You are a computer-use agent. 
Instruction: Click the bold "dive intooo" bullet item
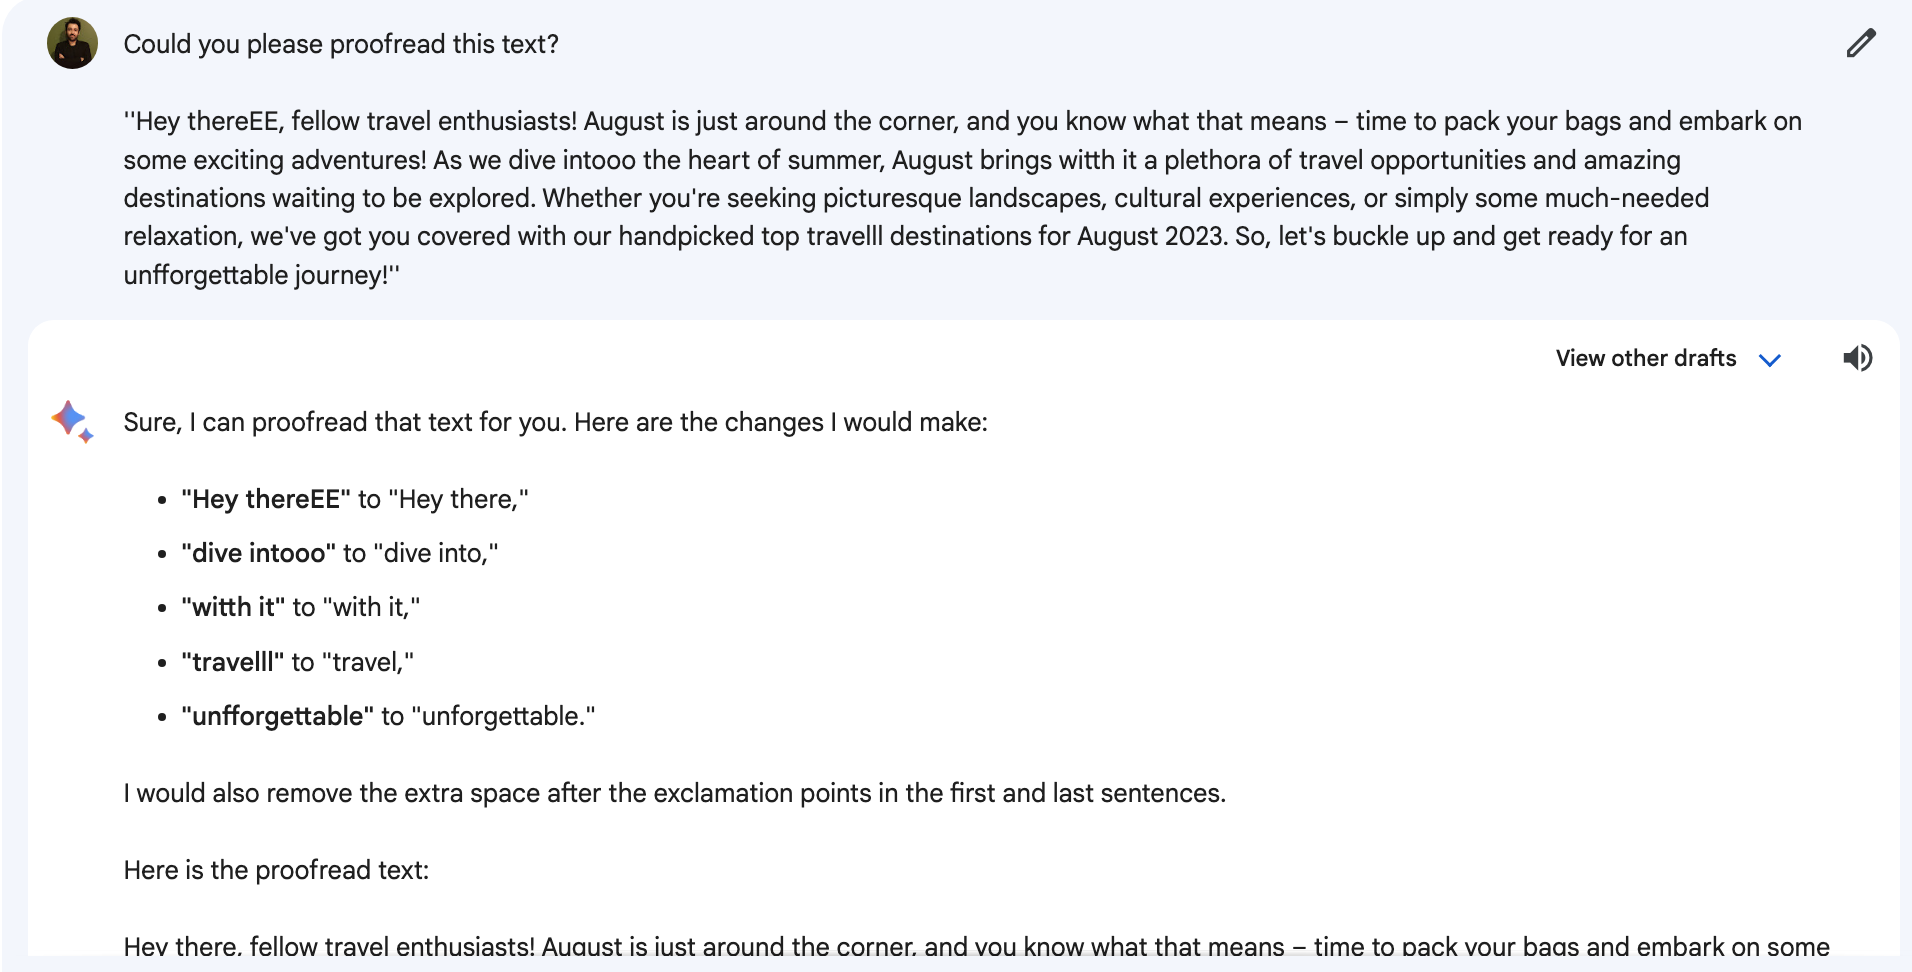[259, 553]
